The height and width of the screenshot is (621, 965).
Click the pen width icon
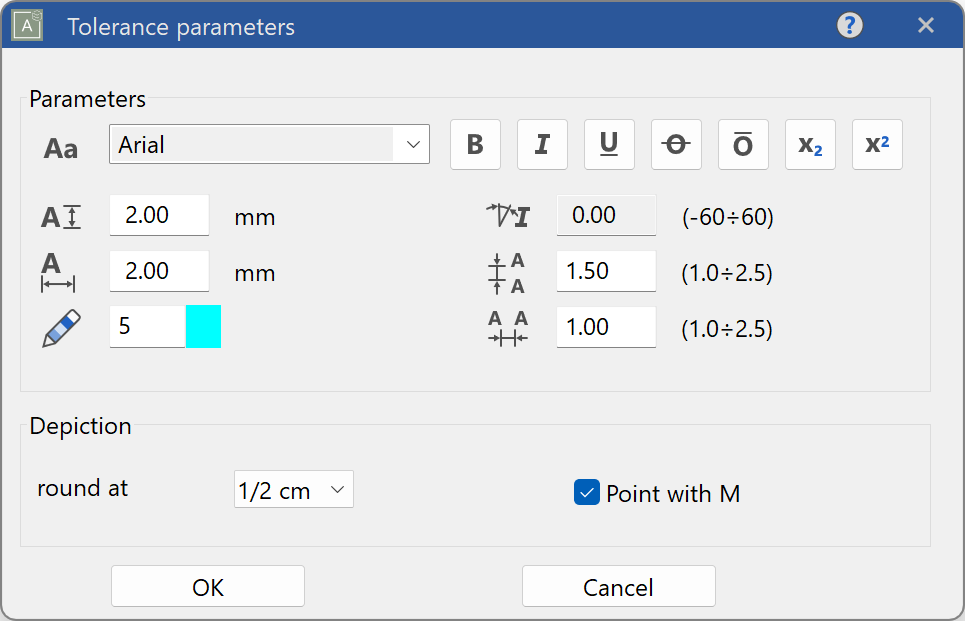click(61, 326)
